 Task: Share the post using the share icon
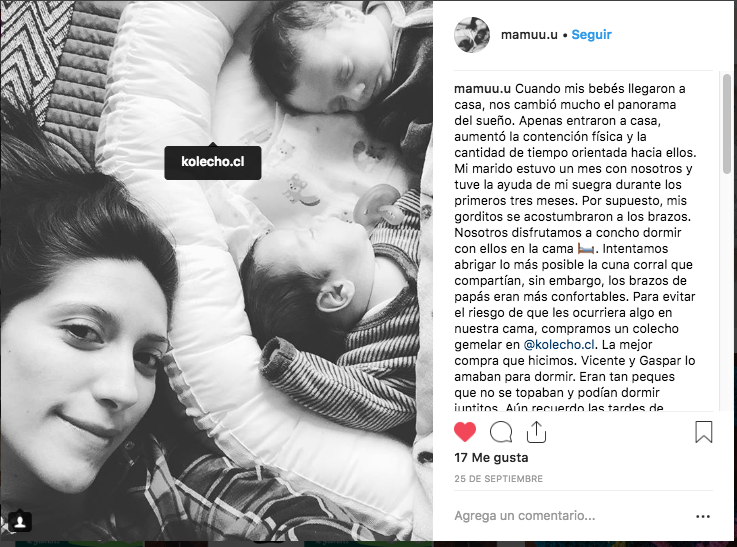click(x=536, y=431)
